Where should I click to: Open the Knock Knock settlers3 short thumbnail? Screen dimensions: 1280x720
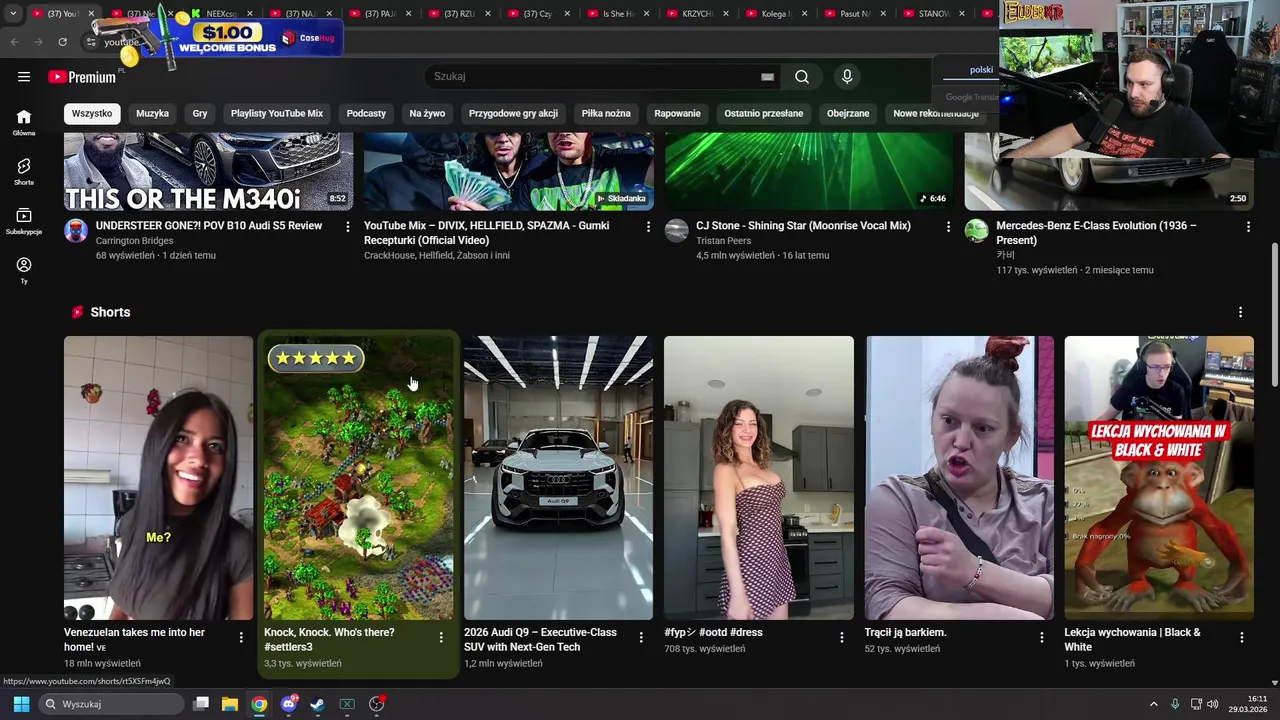point(358,478)
